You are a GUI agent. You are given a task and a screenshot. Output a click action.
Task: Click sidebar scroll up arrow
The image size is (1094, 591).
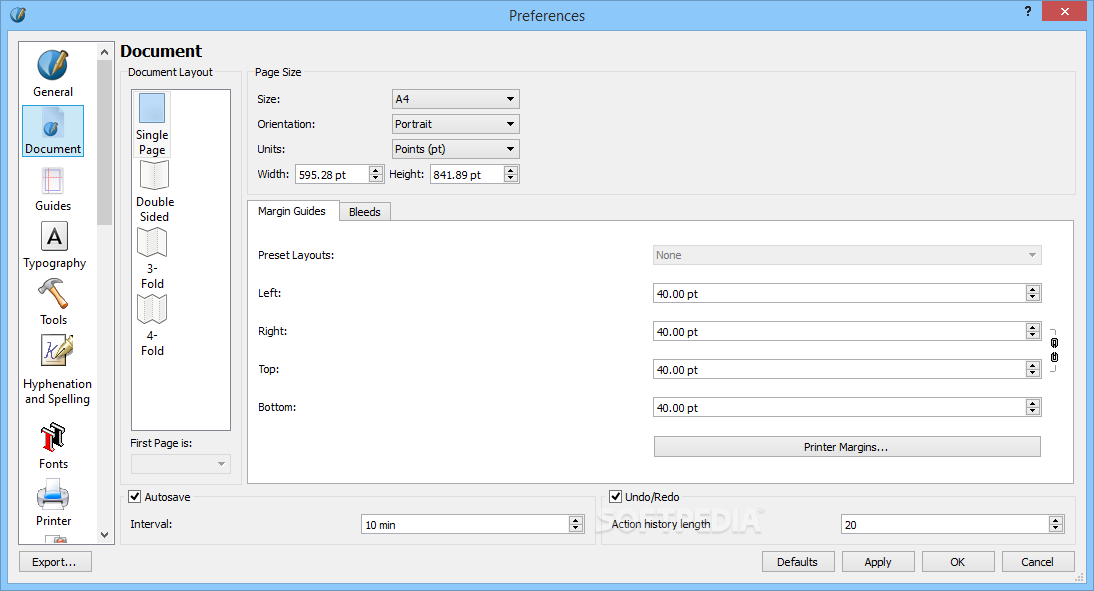105,52
